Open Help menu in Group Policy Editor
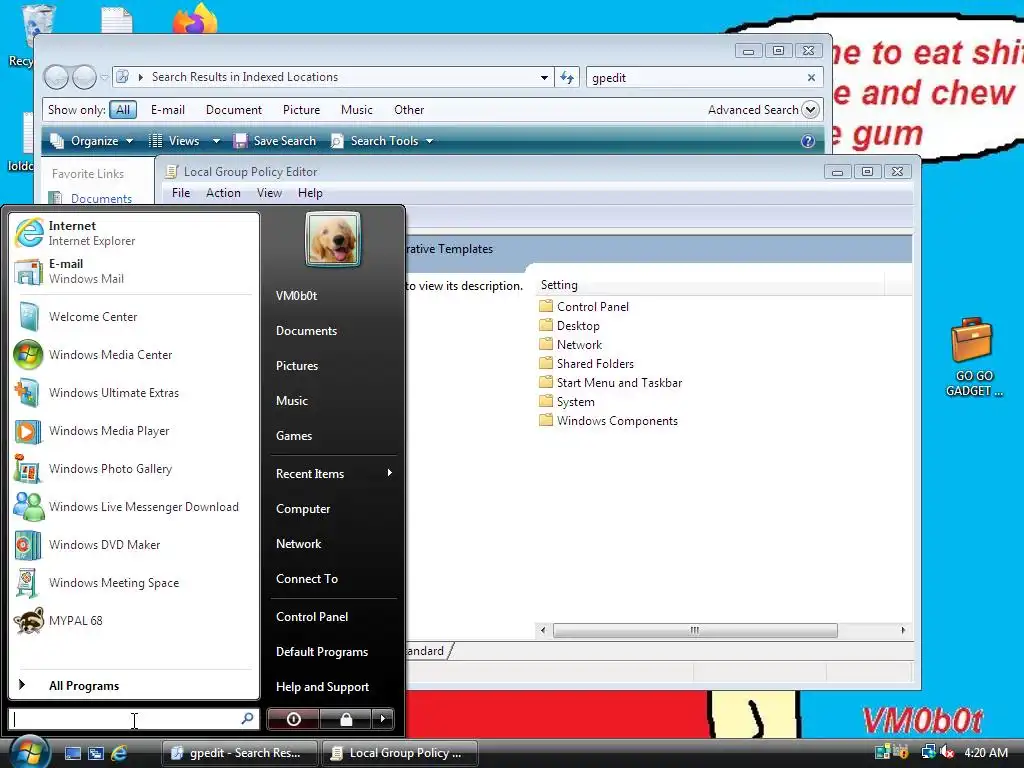 [x=310, y=193]
